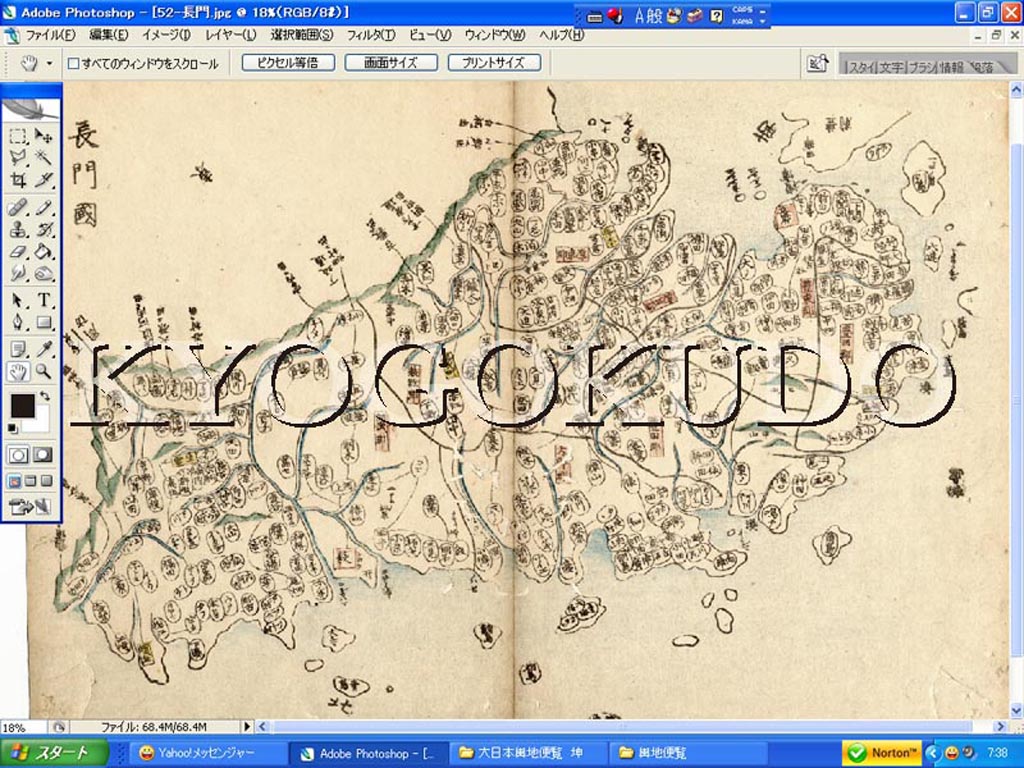
Task: Select the Path Selection arrow tool
Action: pyautogui.click(x=18, y=300)
